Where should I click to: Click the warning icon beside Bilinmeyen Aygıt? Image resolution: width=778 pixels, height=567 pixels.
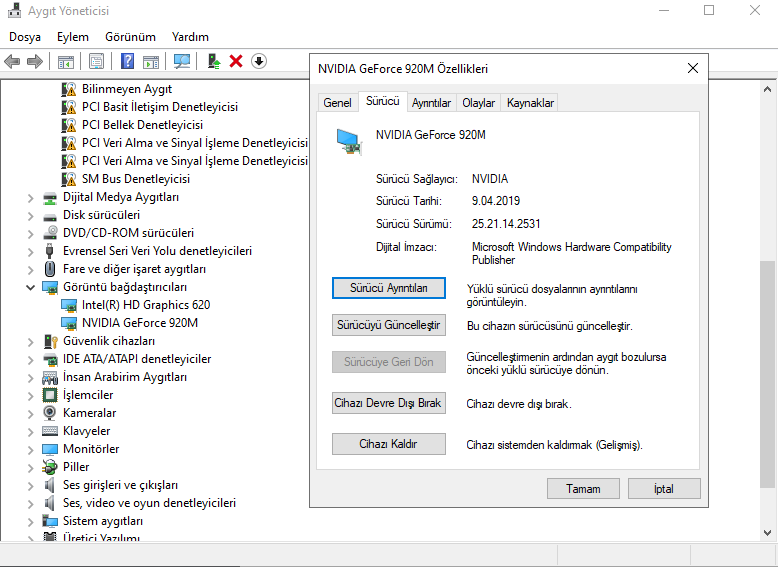68,89
